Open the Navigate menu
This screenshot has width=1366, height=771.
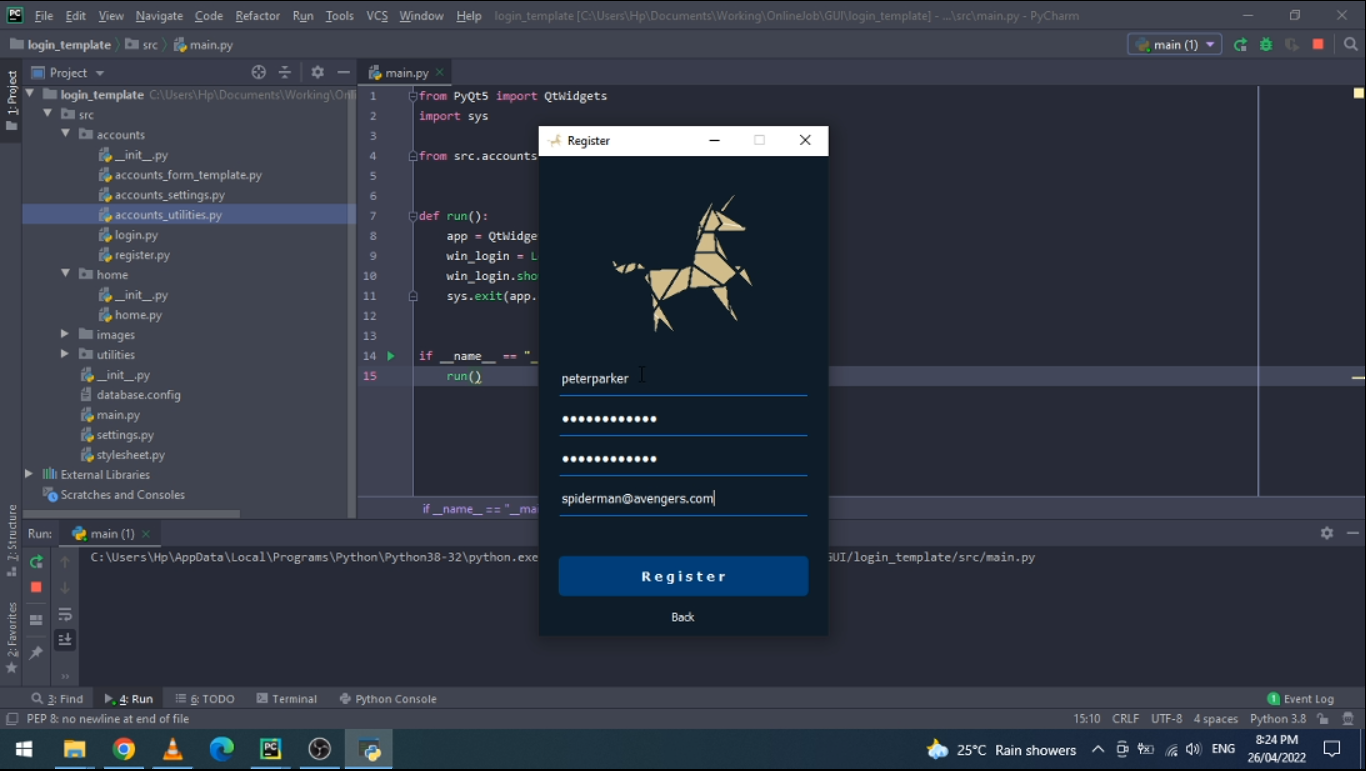pyautogui.click(x=159, y=16)
